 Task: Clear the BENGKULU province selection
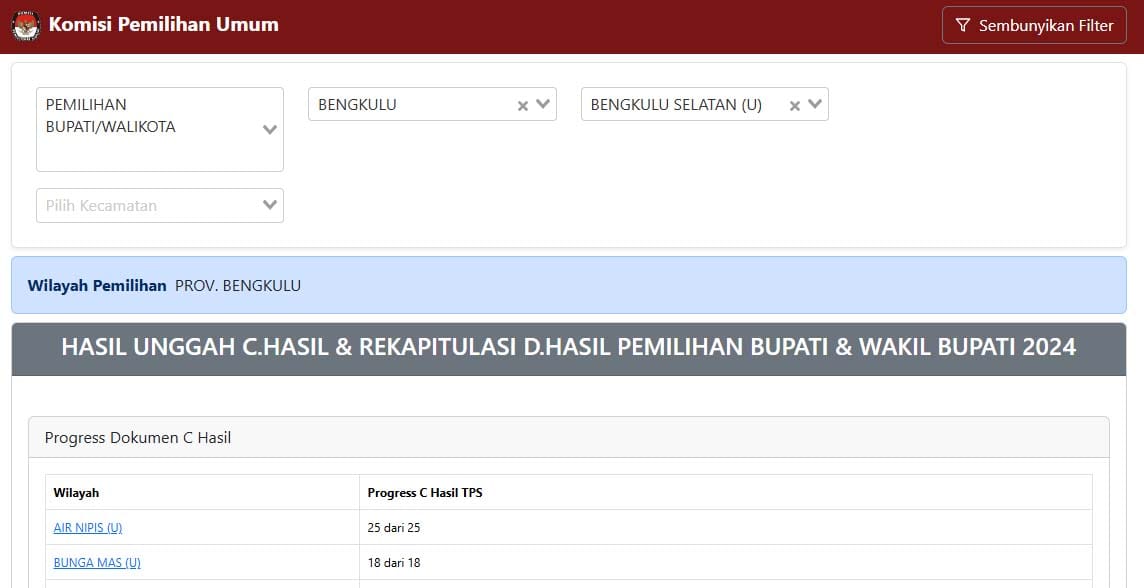tap(522, 105)
